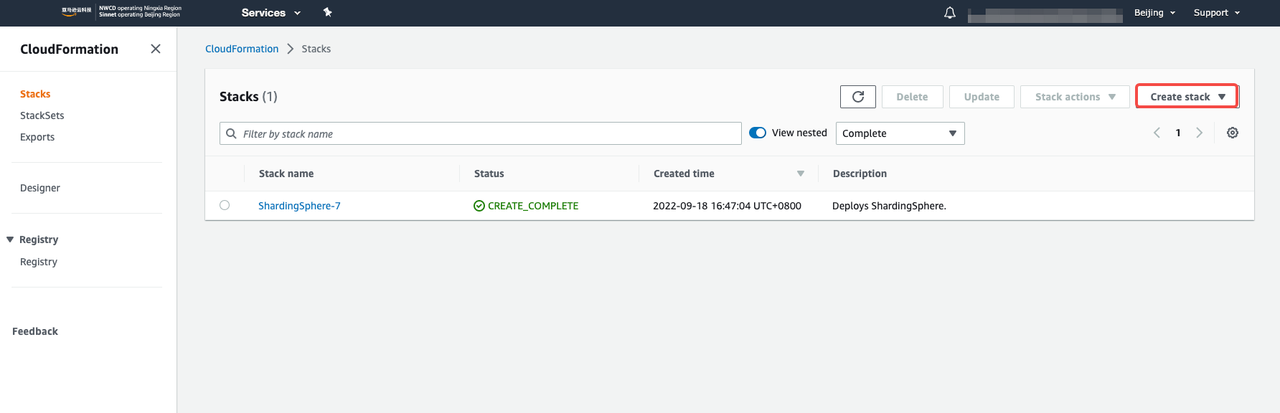Open the Services menu
The width and height of the screenshot is (1280, 413).
coord(270,13)
